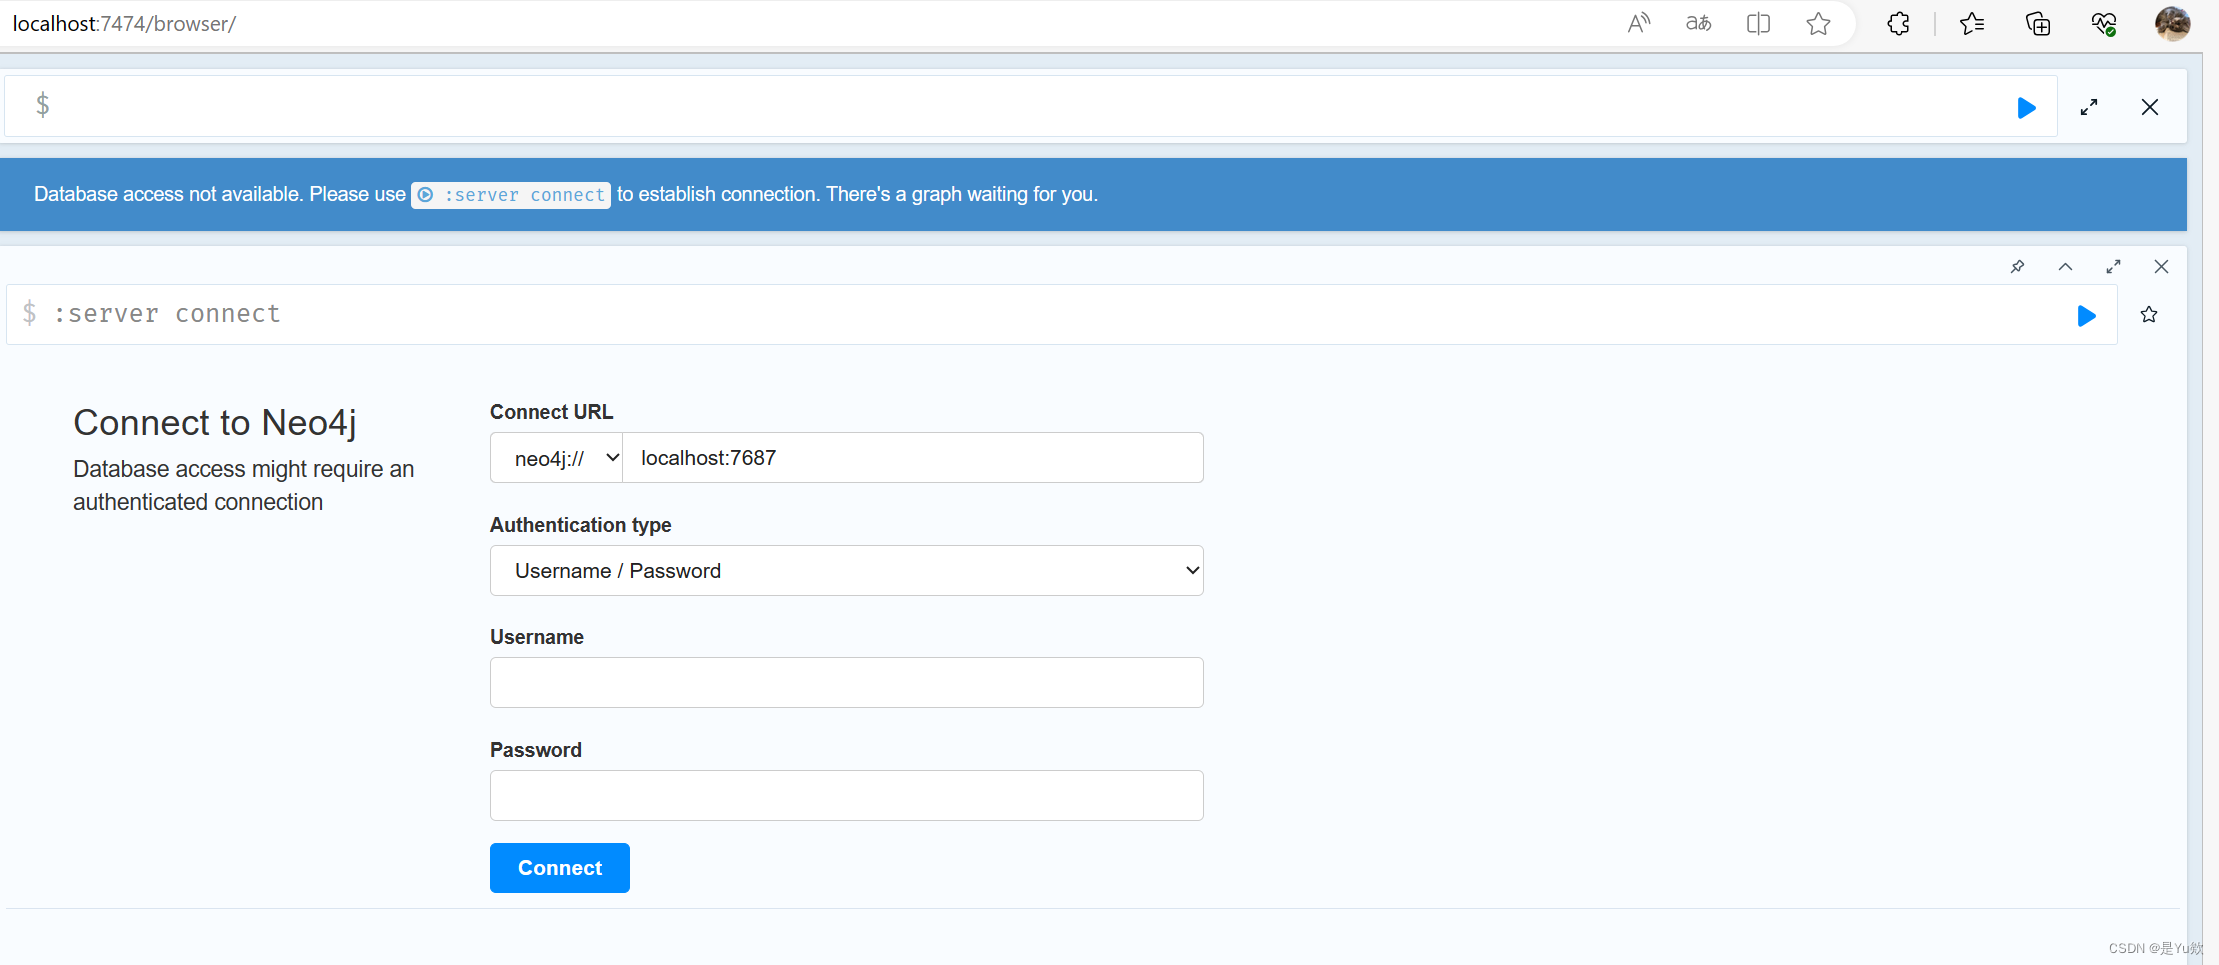Image resolution: width=2219 pixels, height=965 pixels.
Task: Pin the server connect frame
Action: tap(2018, 267)
